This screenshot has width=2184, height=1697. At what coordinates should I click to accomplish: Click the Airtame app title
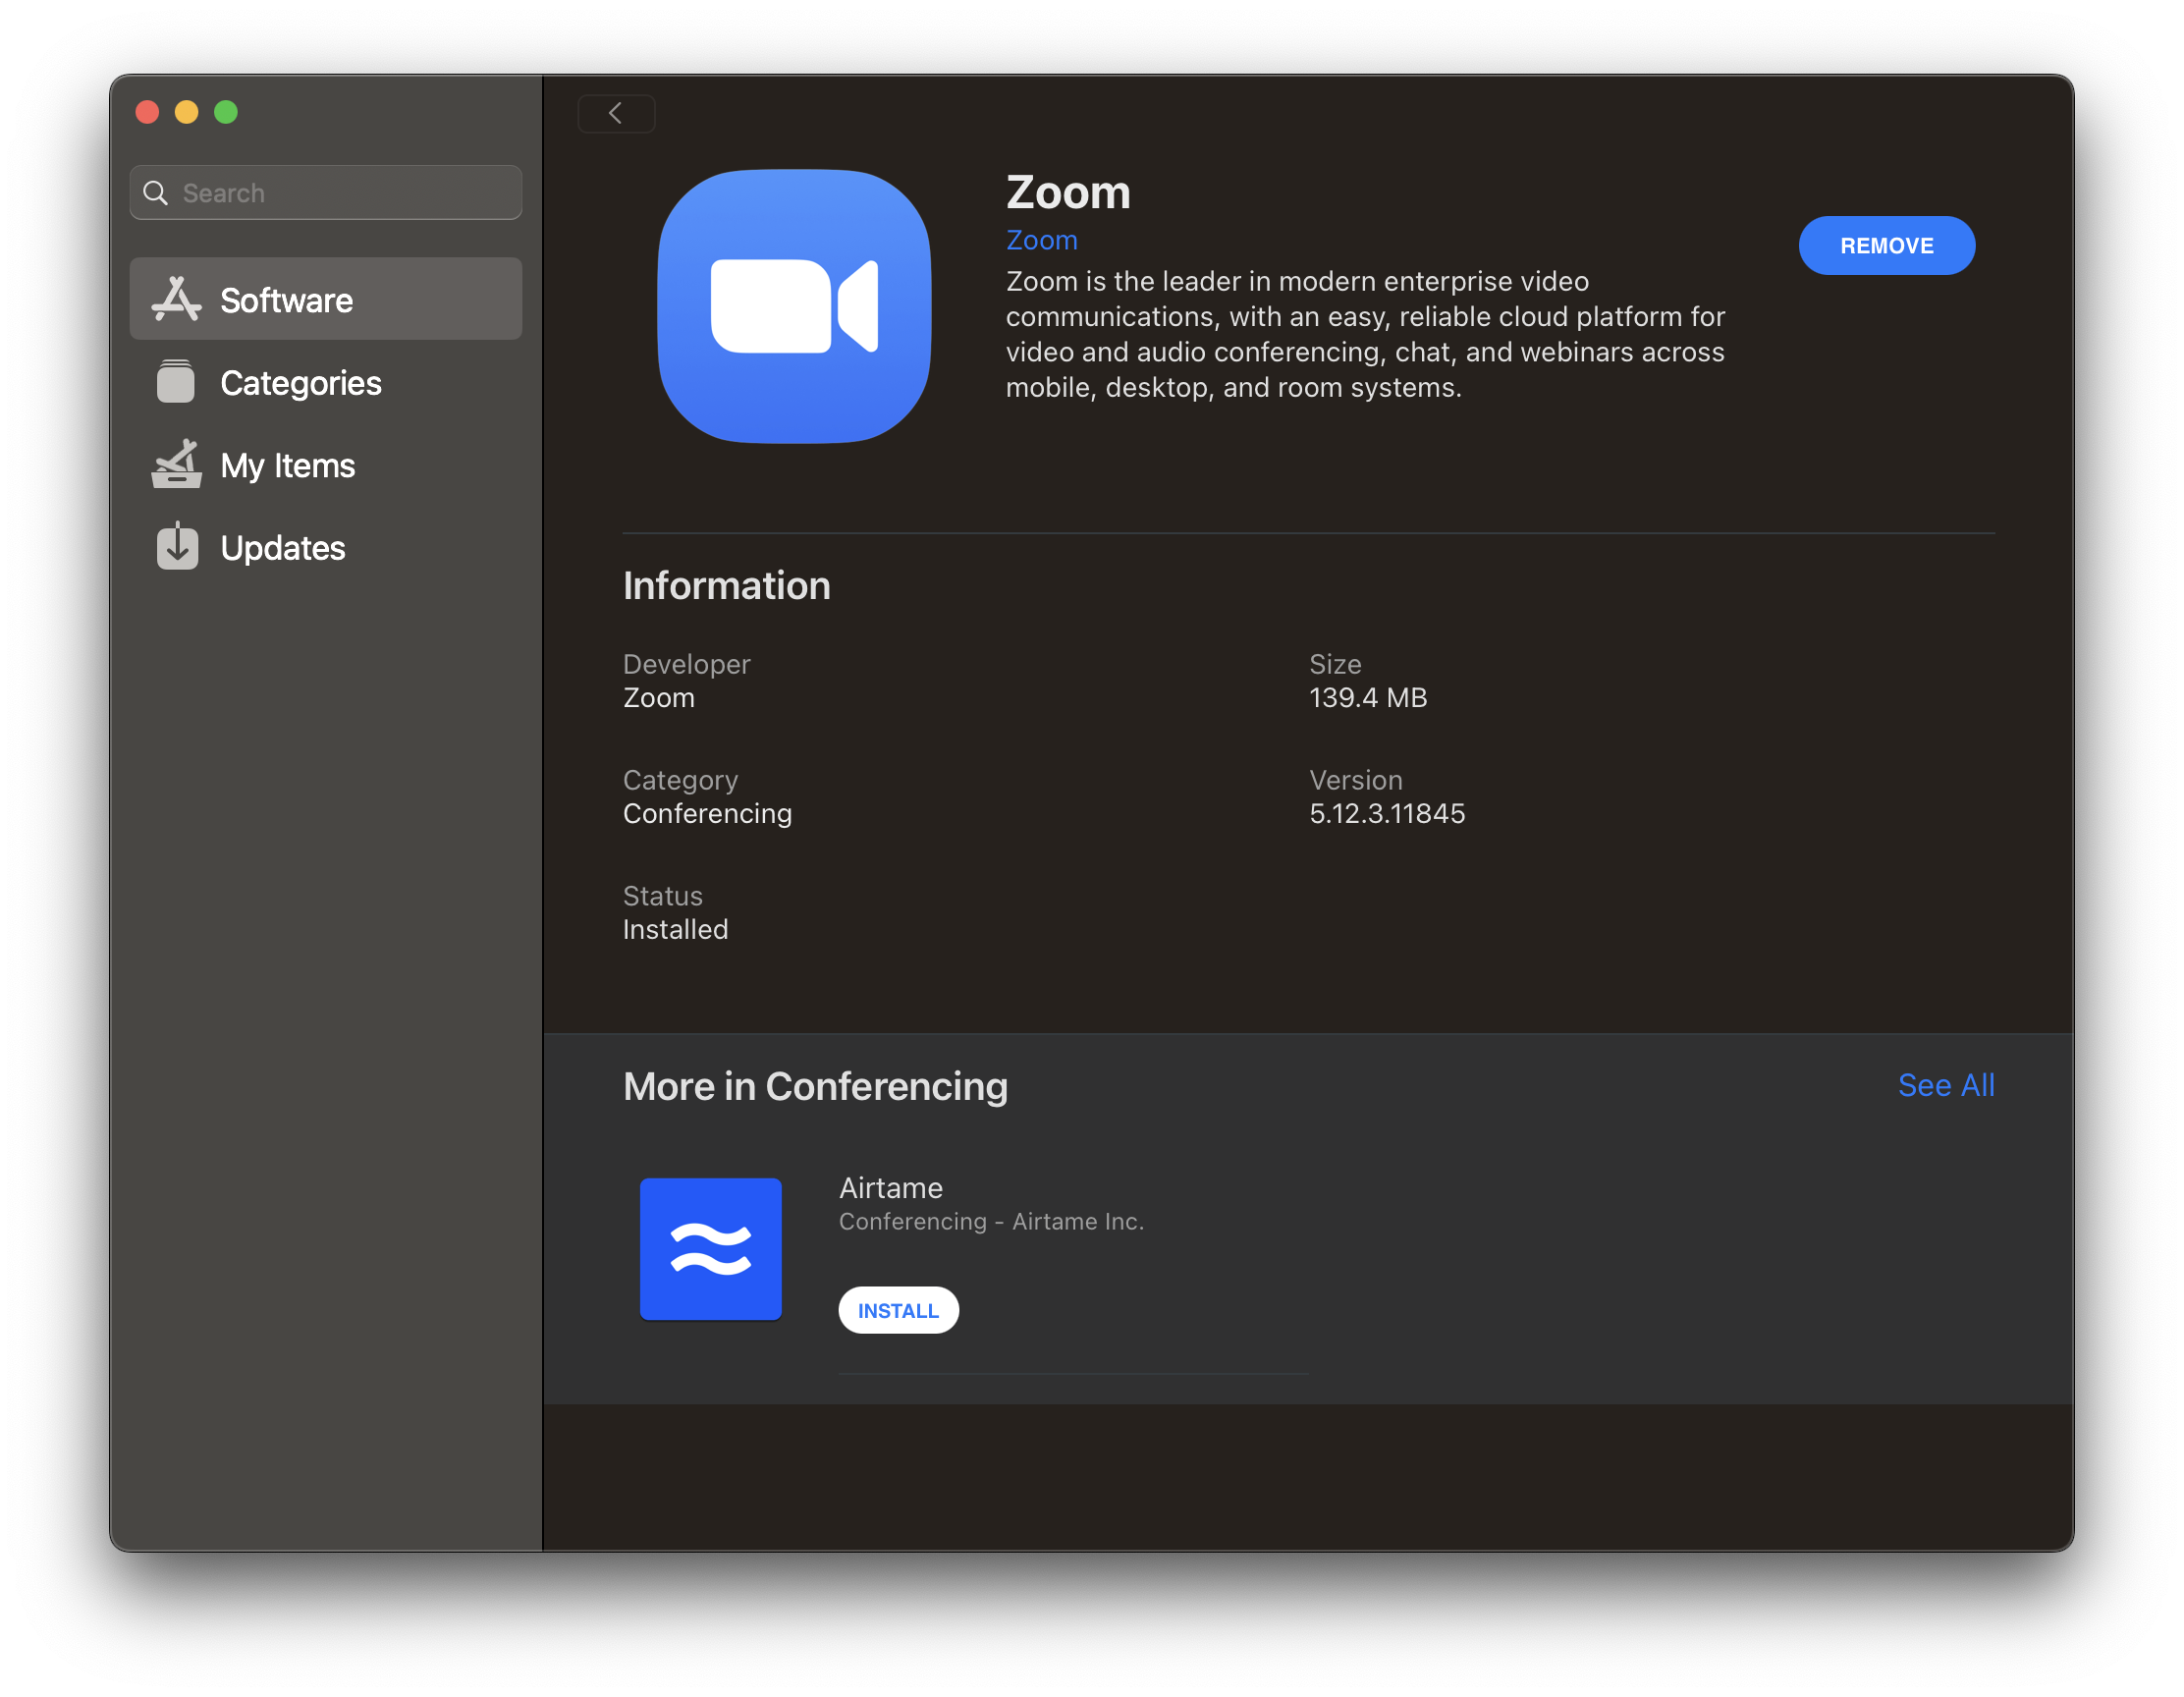[890, 1188]
